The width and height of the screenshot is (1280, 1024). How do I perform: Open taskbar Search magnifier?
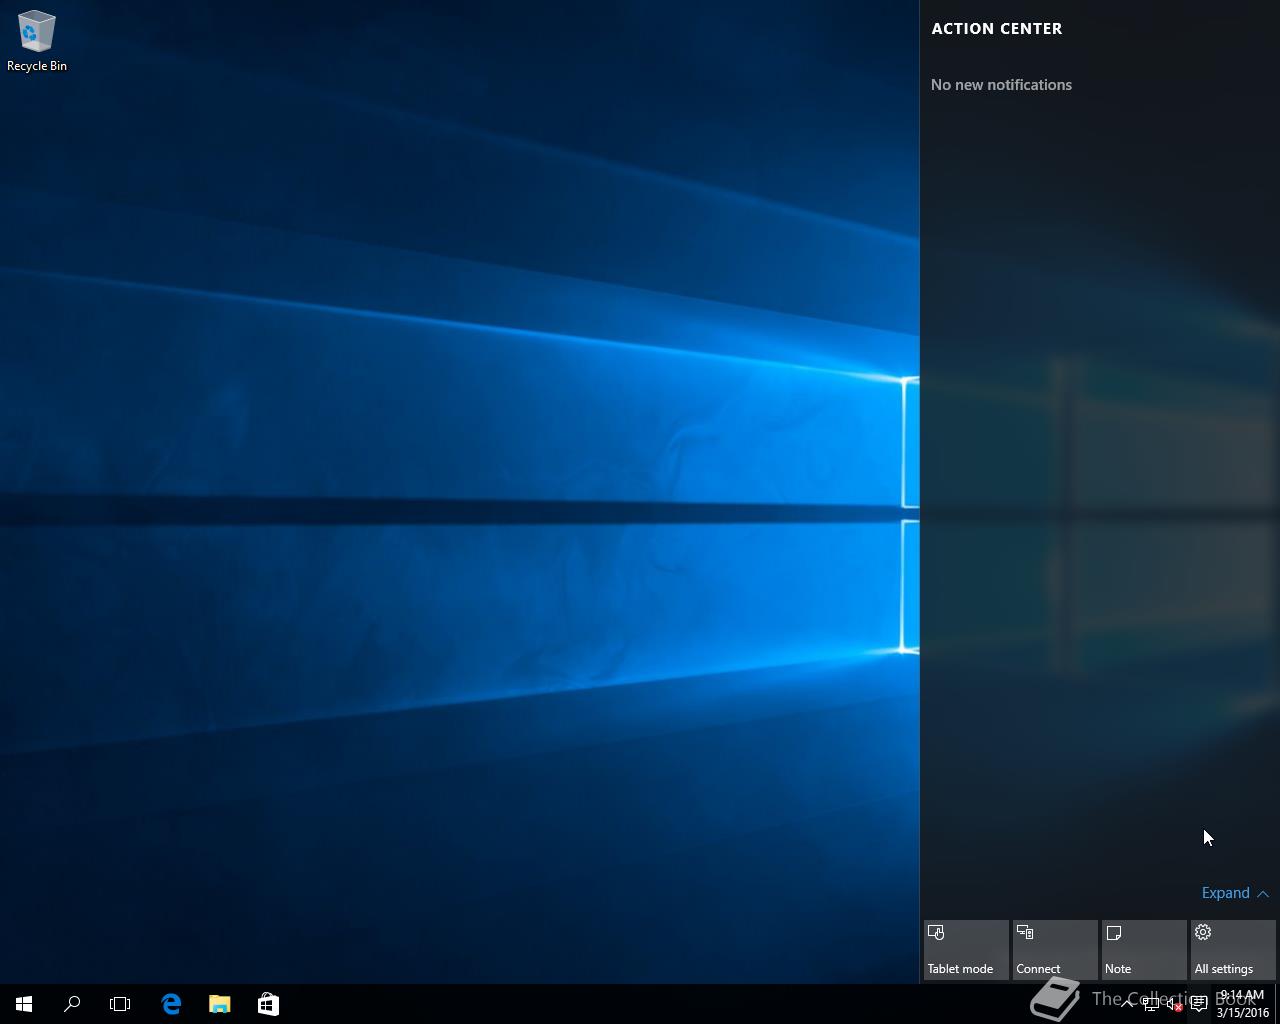[72, 1004]
